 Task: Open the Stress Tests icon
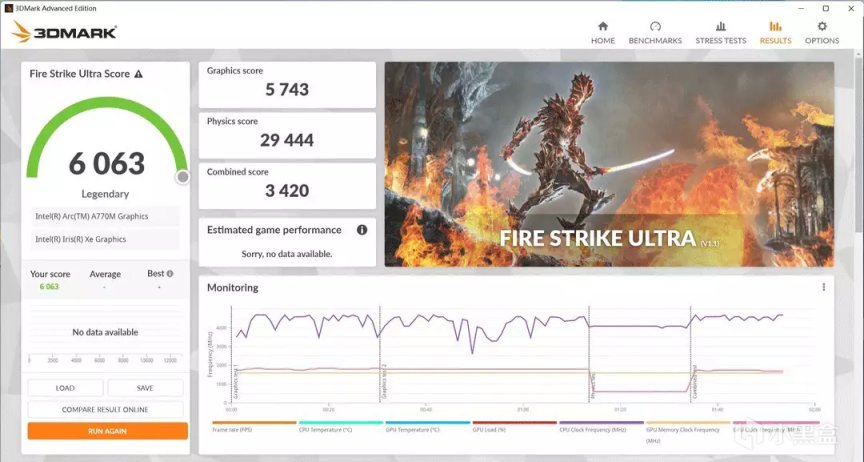(721, 26)
